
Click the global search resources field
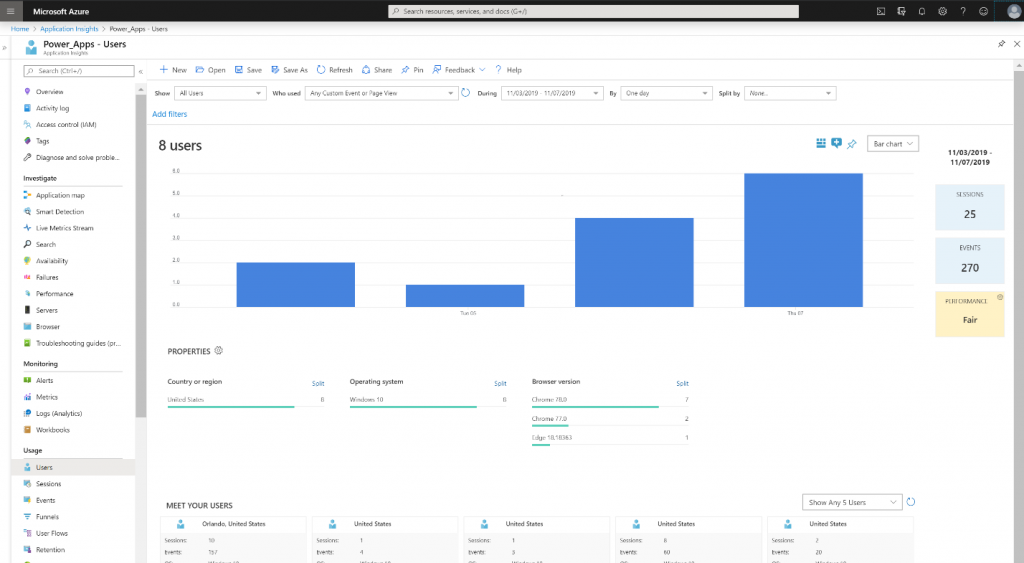594,11
